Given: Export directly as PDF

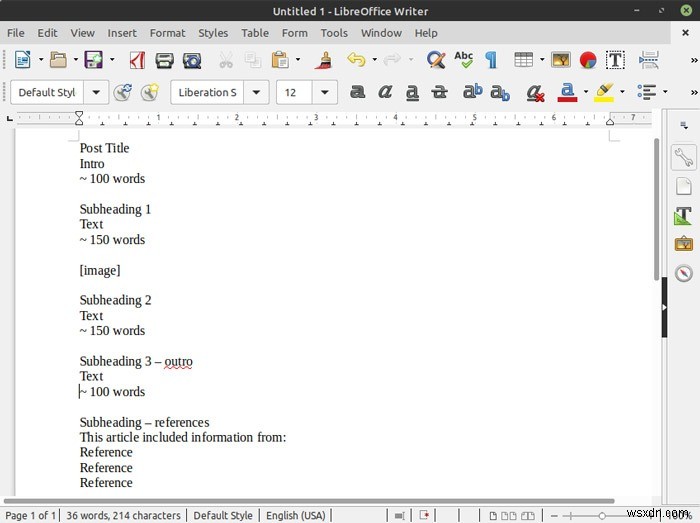Looking at the screenshot, I should click(138, 60).
